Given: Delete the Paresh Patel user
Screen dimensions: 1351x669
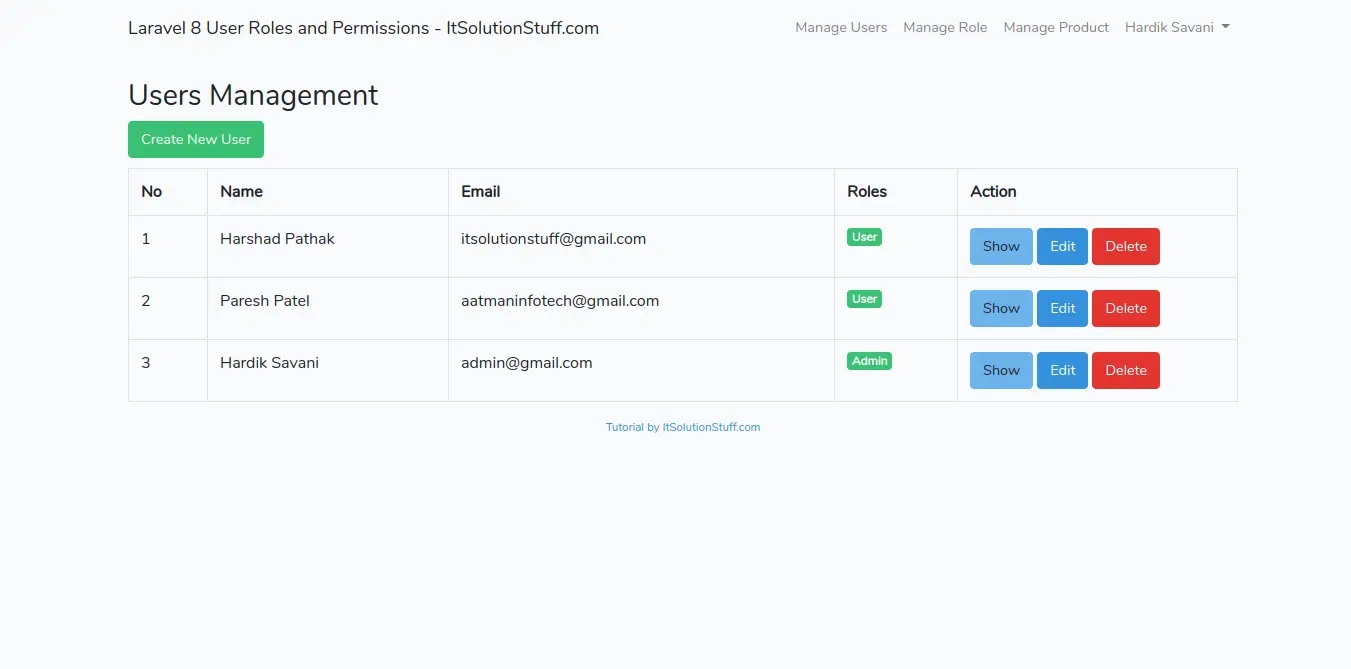Looking at the screenshot, I should [x=1125, y=309].
